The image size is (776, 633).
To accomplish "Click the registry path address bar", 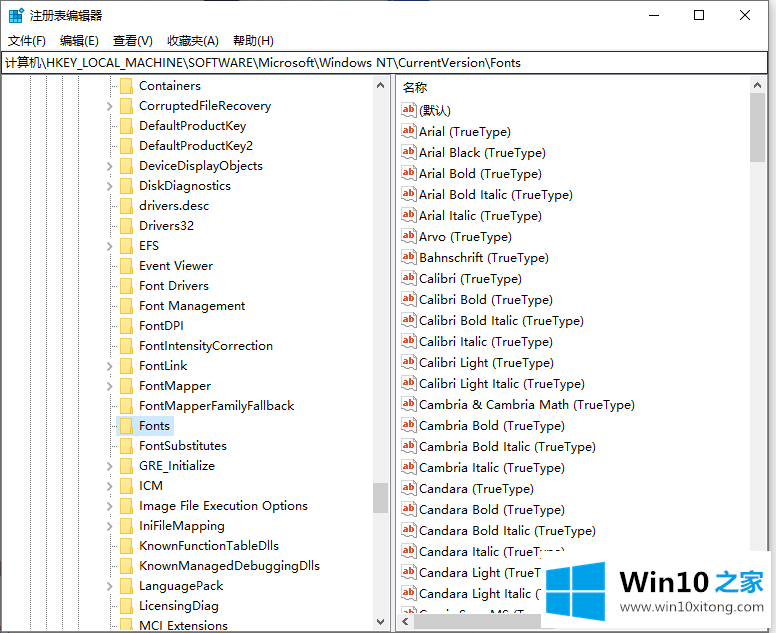I will pos(384,63).
